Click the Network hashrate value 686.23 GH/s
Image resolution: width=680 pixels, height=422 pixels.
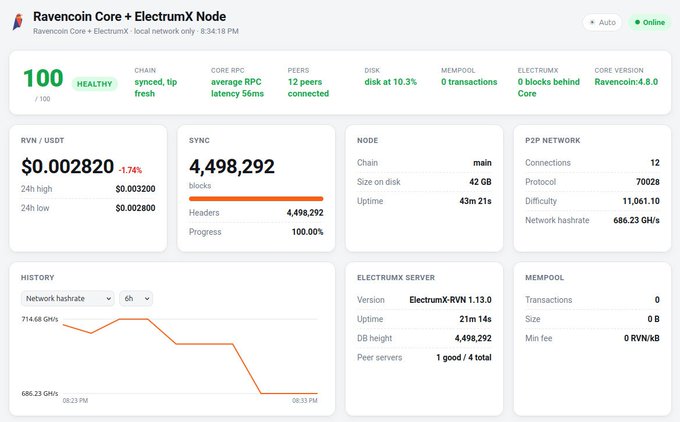point(636,220)
